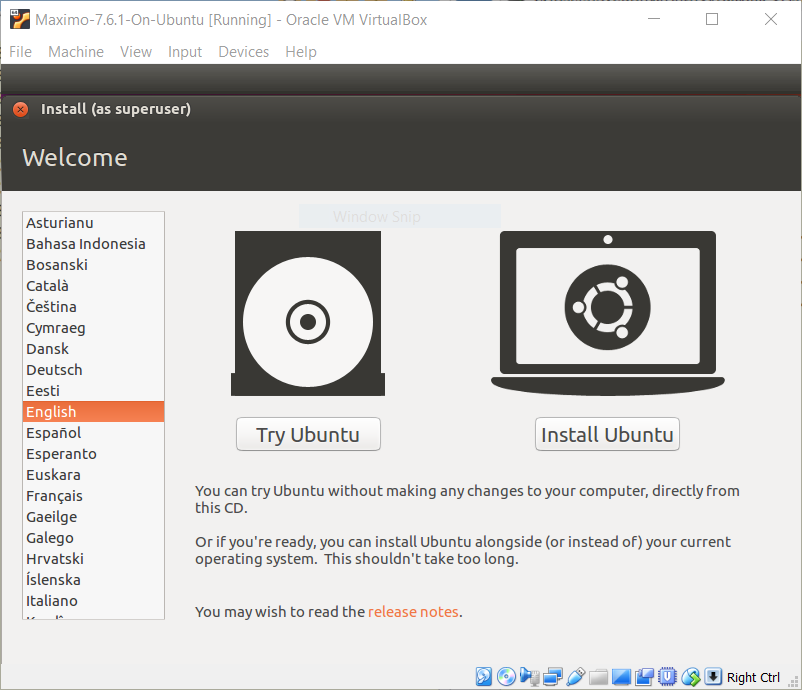The width and height of the screenshot is (802, 690).
Task: Click the shared folders status icon
Action: (x=598, y=677)
